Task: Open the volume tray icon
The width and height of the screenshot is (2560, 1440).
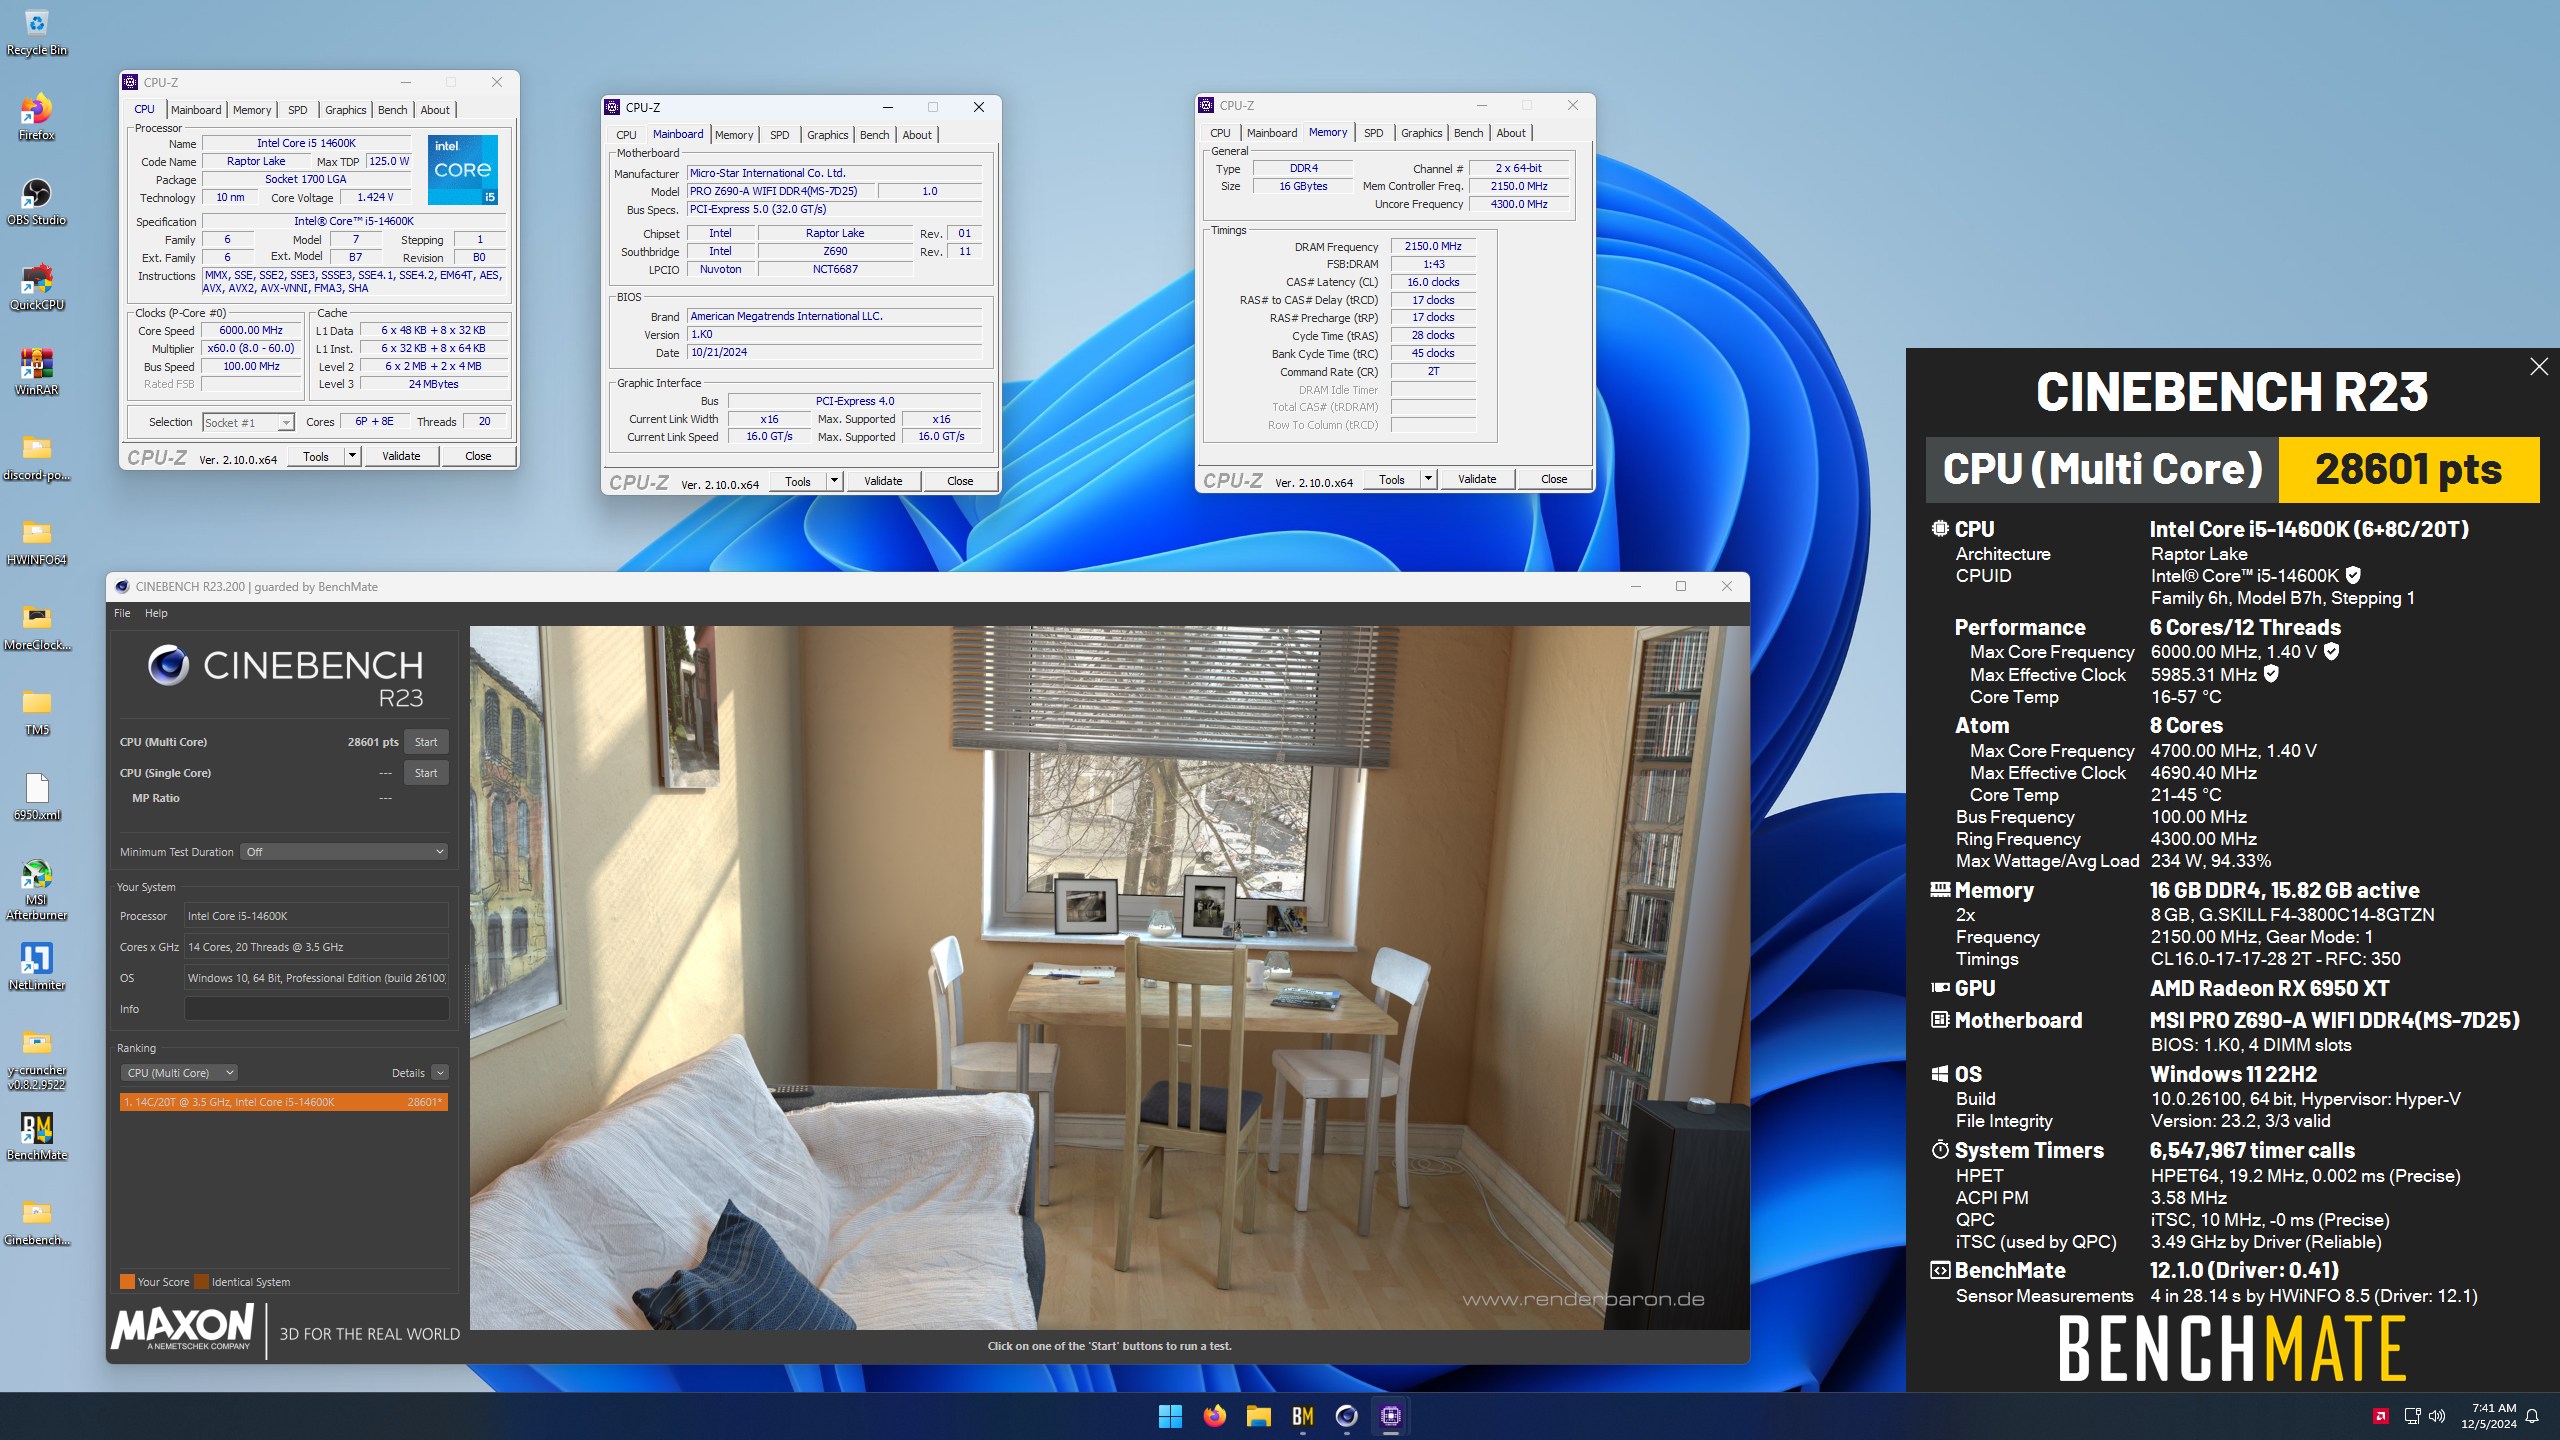Action: 2437,1416
